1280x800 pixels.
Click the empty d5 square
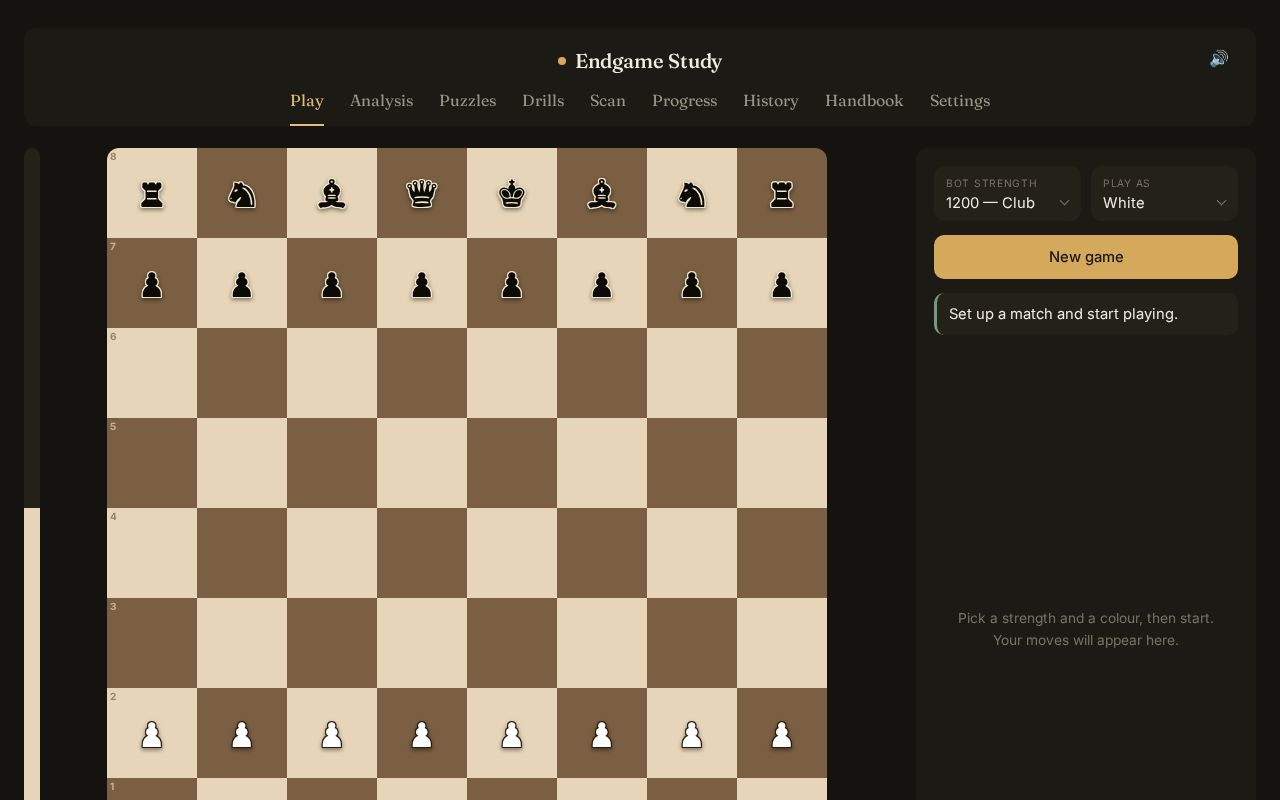pyautogui.click(x=422, y=463)
